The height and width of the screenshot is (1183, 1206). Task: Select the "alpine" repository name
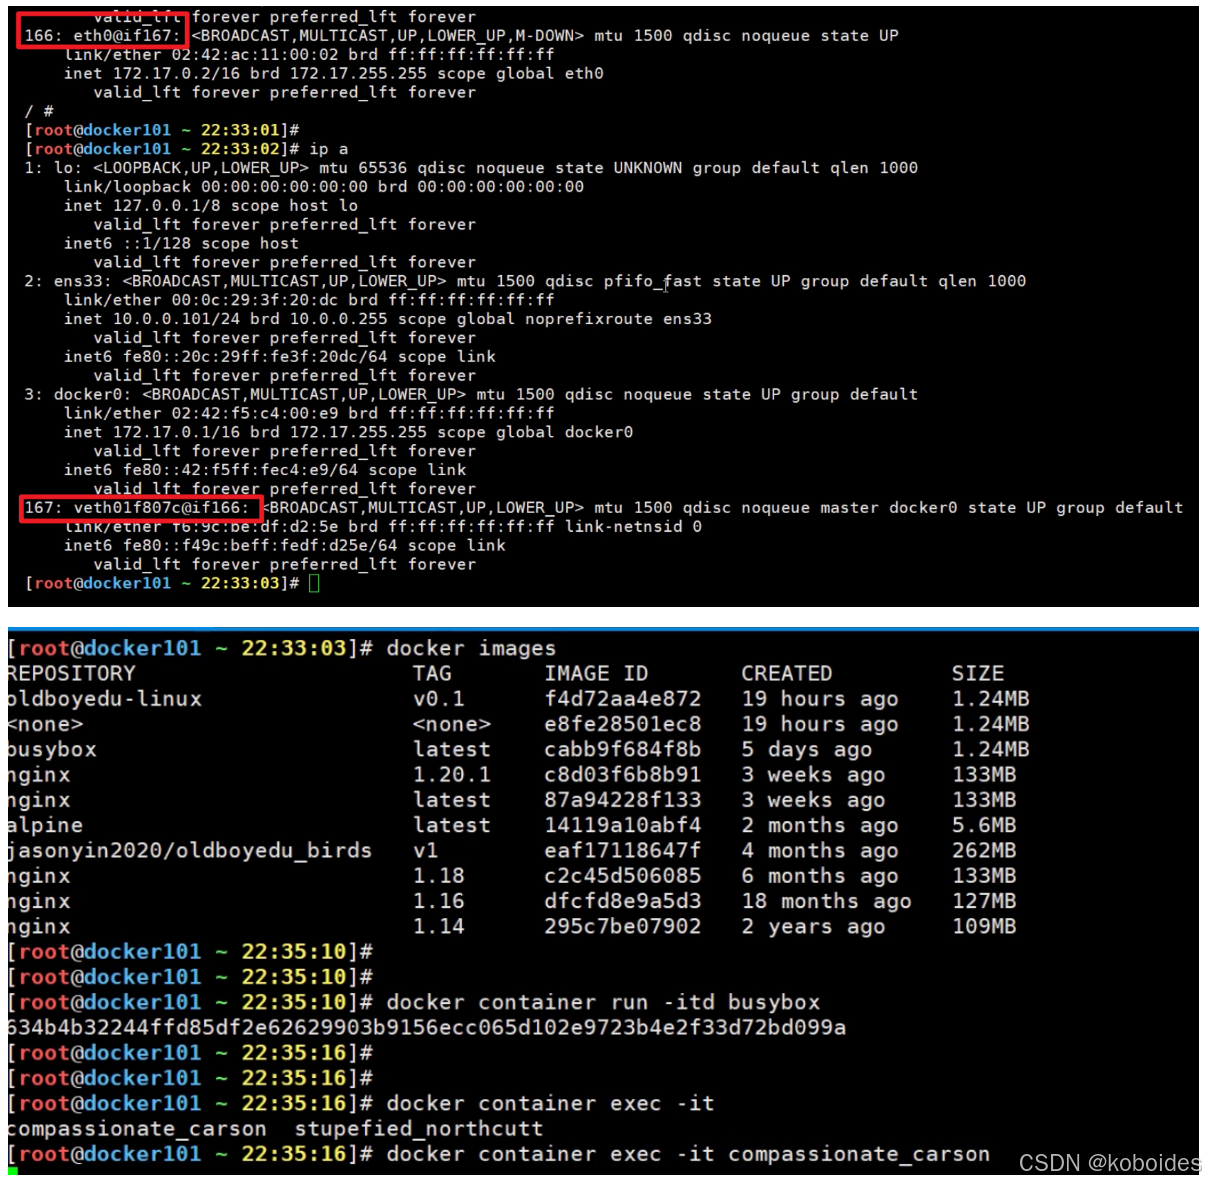click(45, 826)
